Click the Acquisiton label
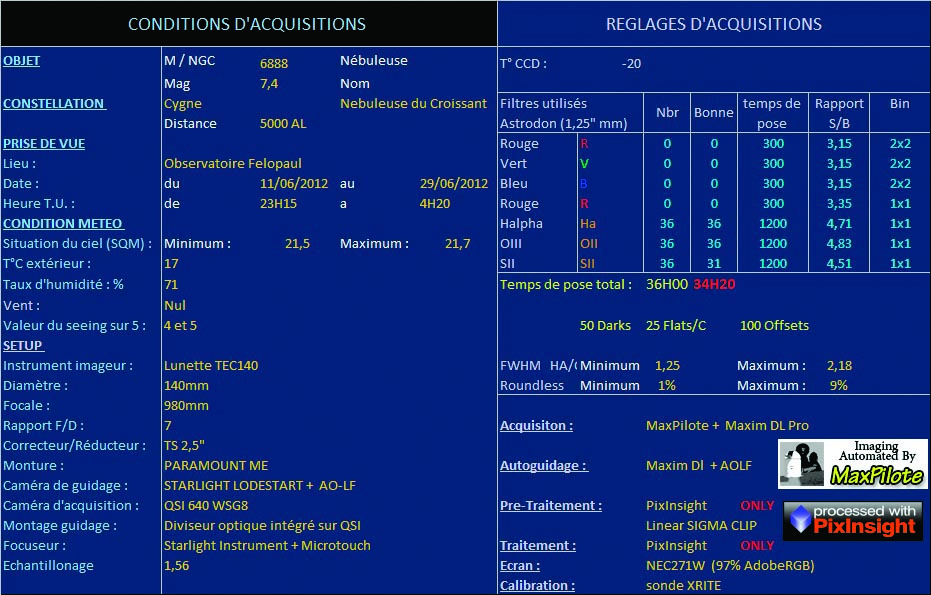931x595 pixels. 536,426
